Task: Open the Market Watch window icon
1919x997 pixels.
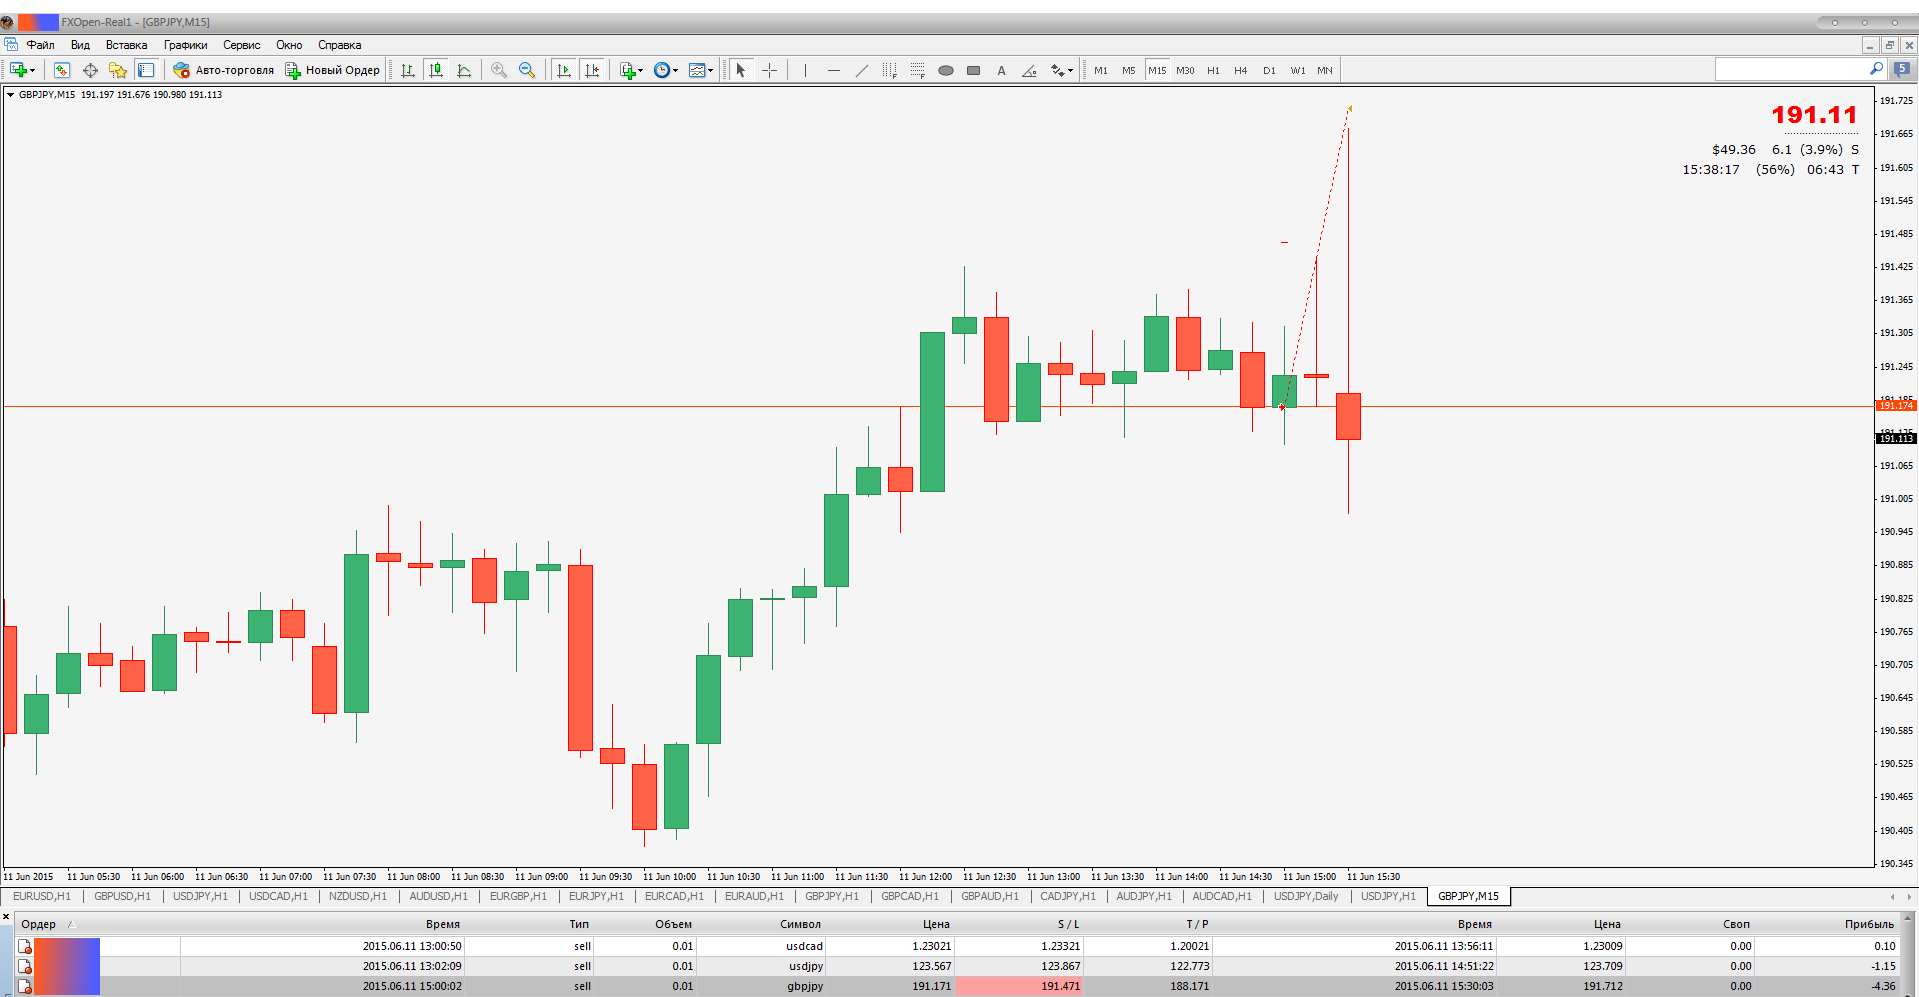Action: [62, 70]
